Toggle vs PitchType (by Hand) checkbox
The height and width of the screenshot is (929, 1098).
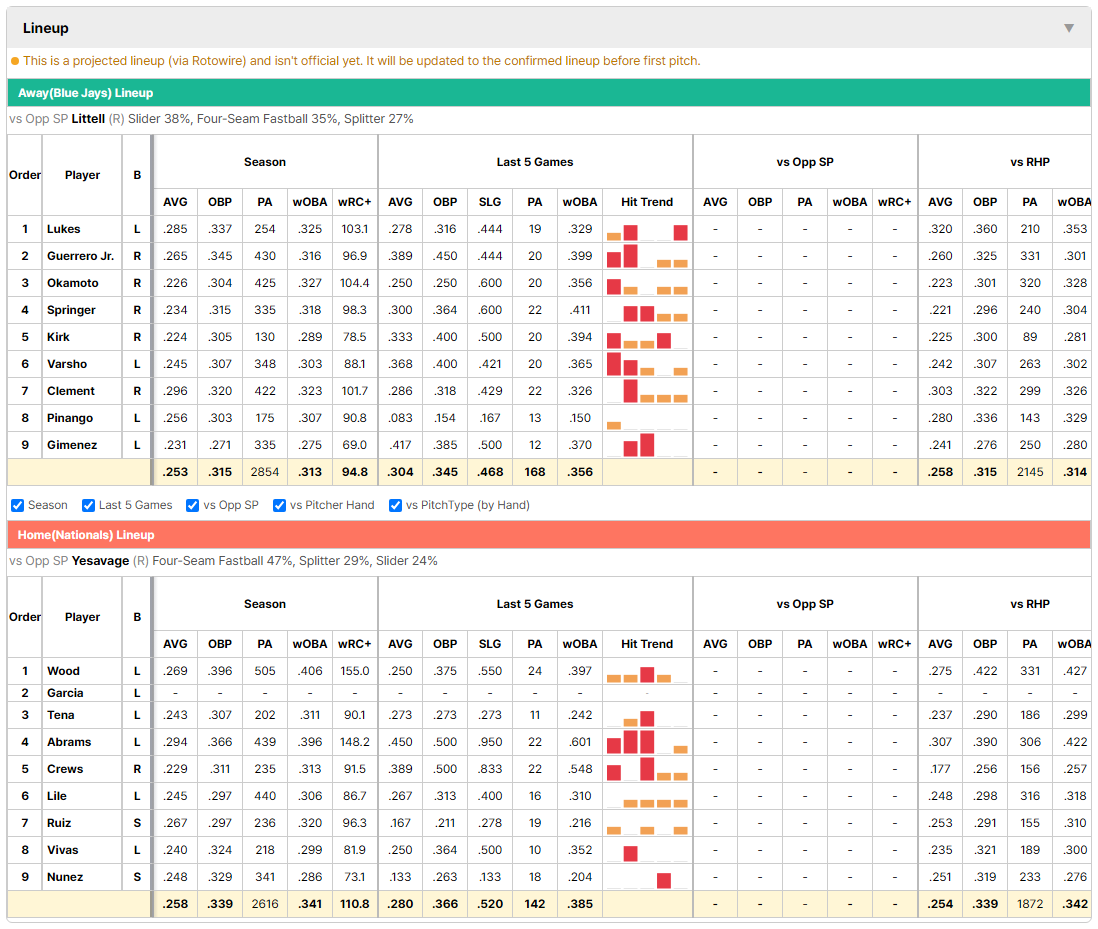(396, 505)
